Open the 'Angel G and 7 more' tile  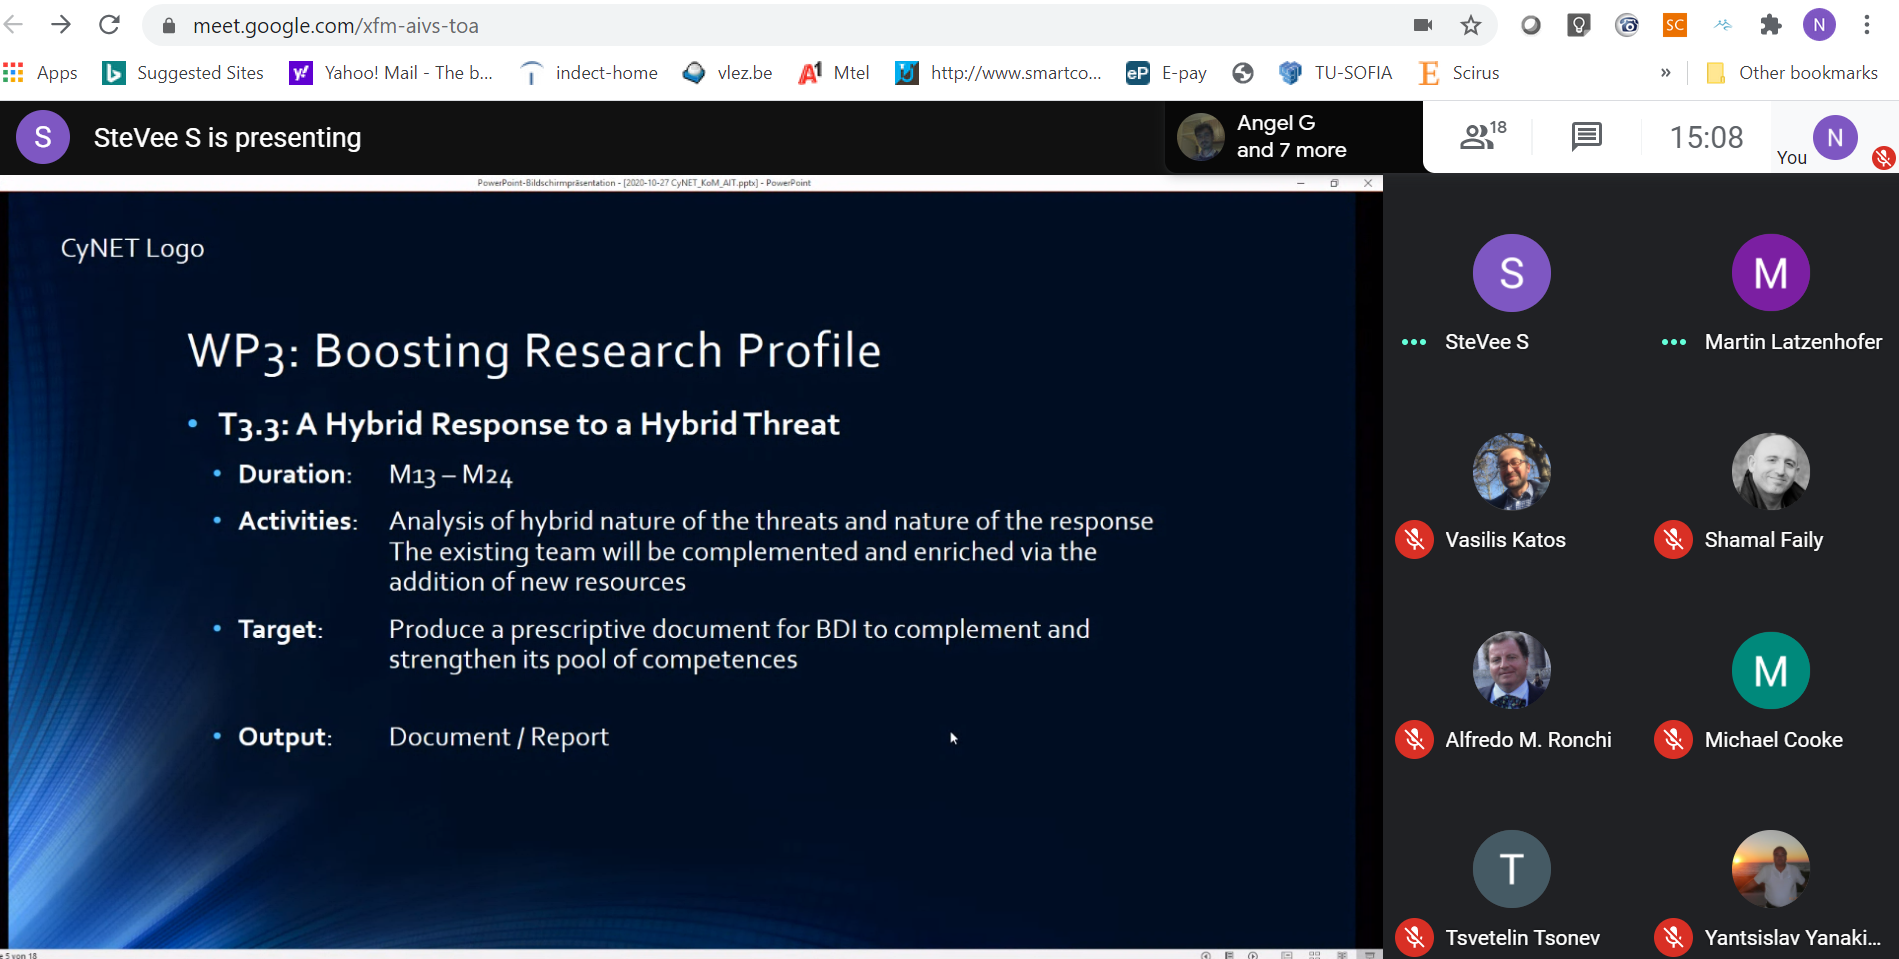point(1294,137)
